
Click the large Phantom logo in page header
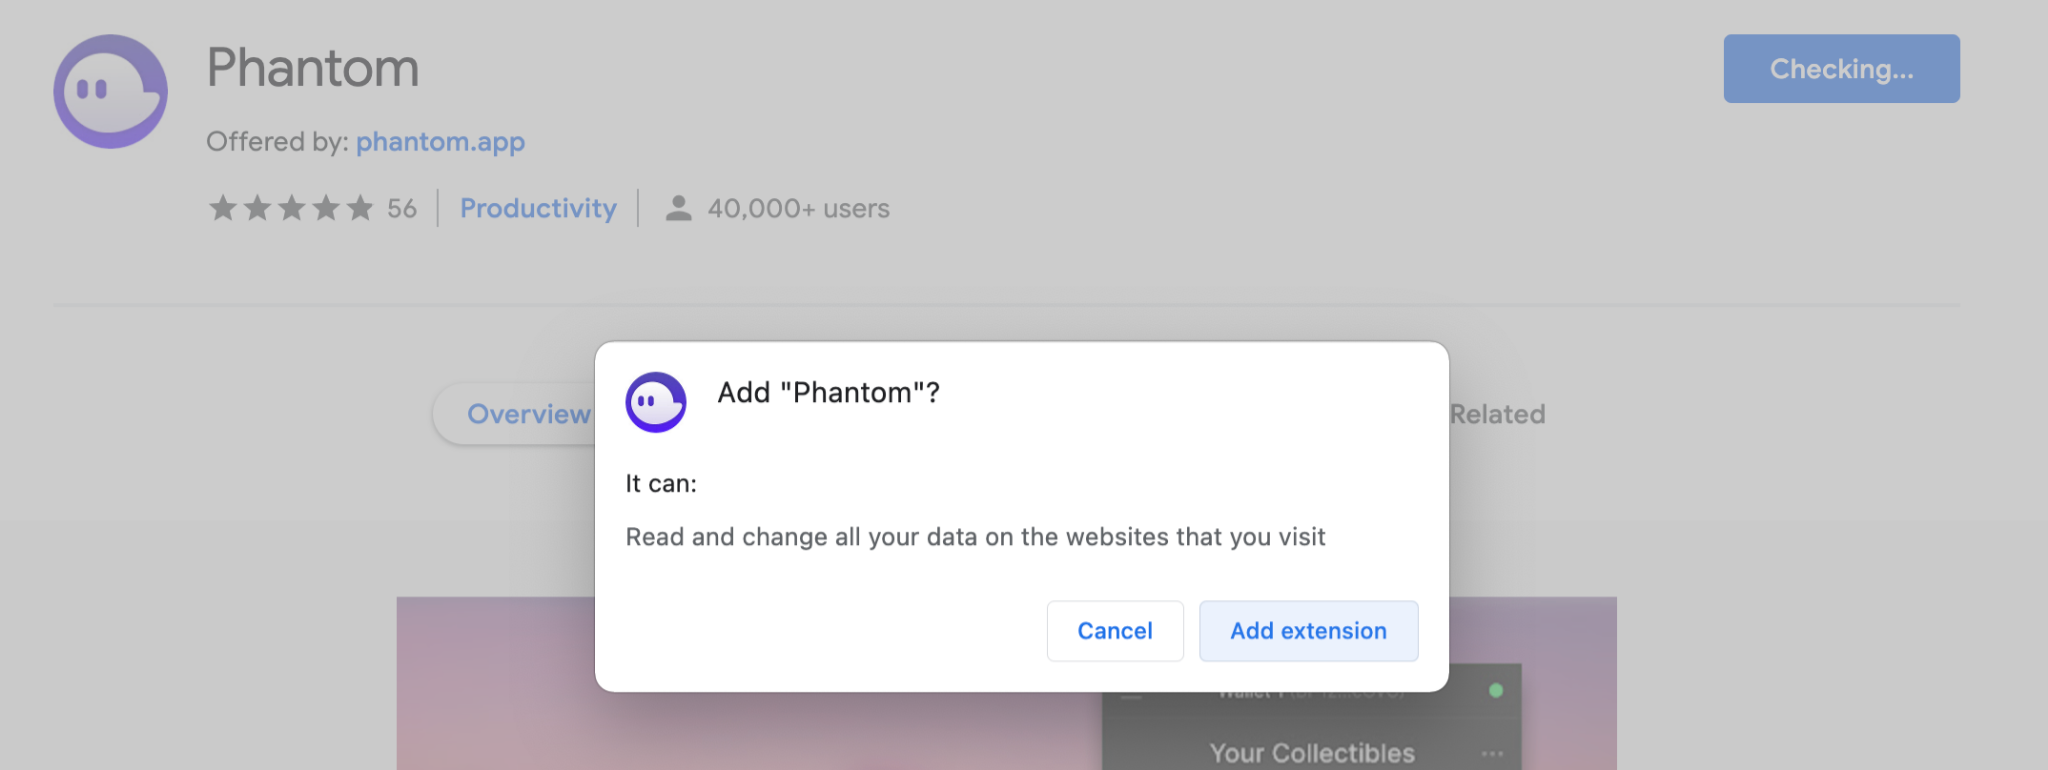(x=110, y=91)
